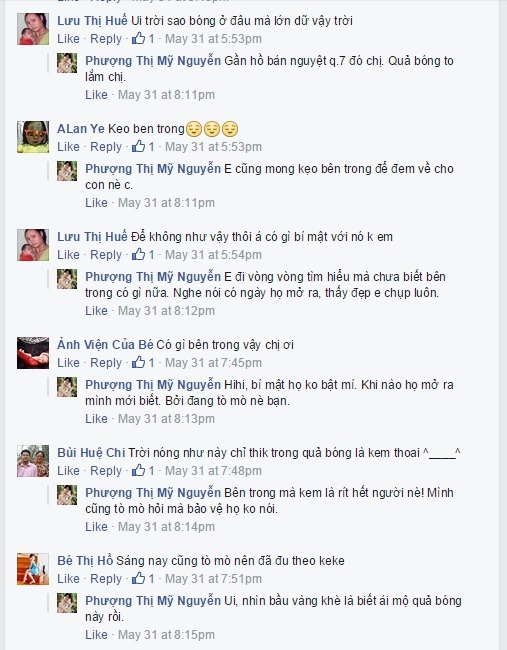Reply to Ảnh Viện Của Bé comment

[106, 363]
